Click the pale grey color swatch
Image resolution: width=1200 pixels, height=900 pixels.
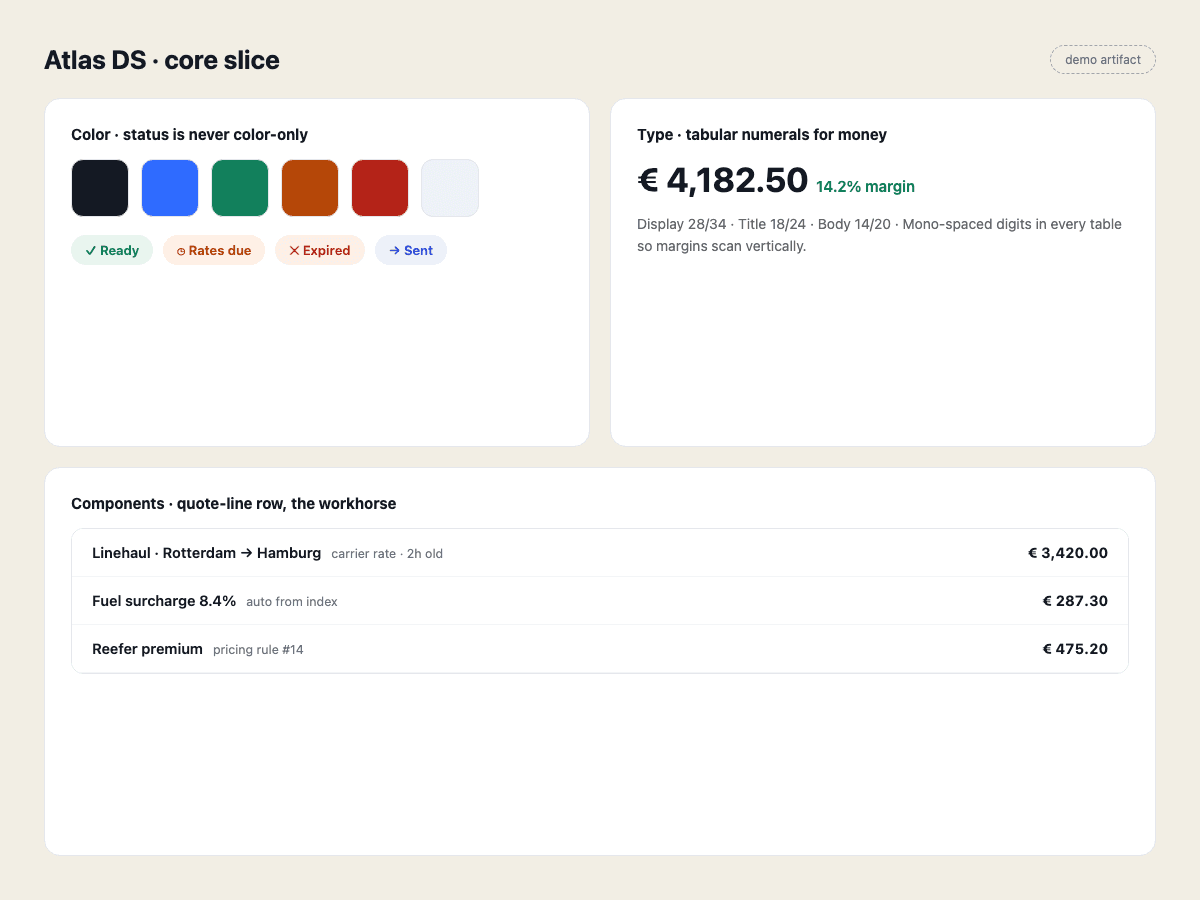(450, 188)
